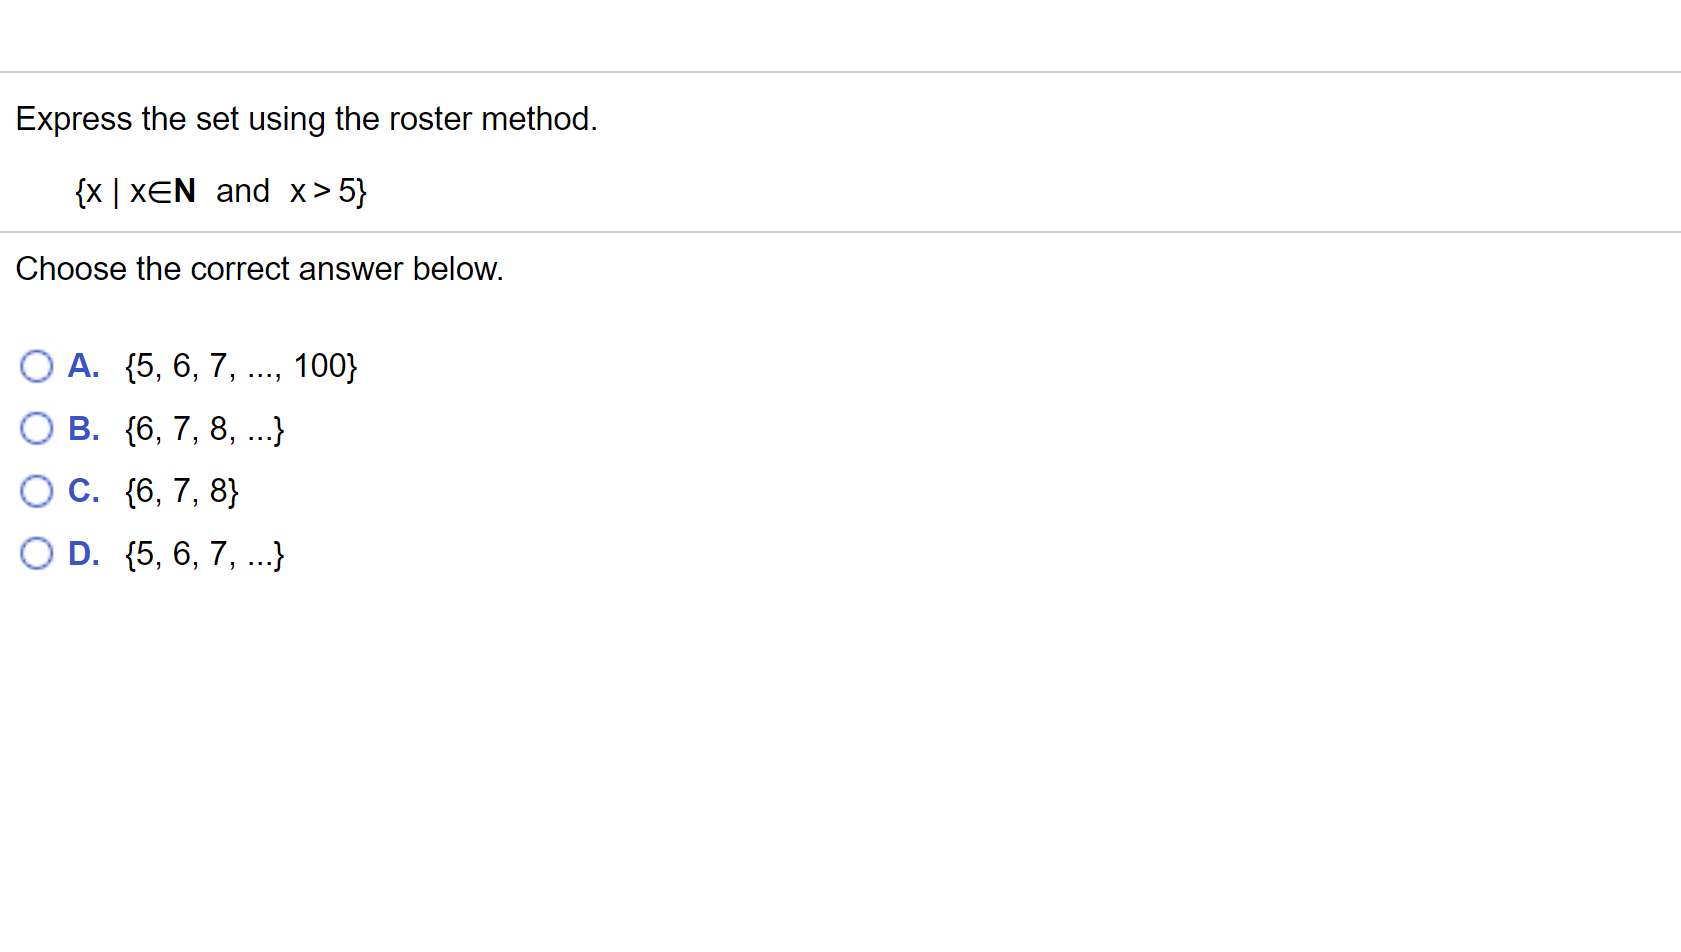This screenshot has height=952, width=1681.
Task: Click the set notation {x | x∈N and x > 5}
Action: click(219, 190)
